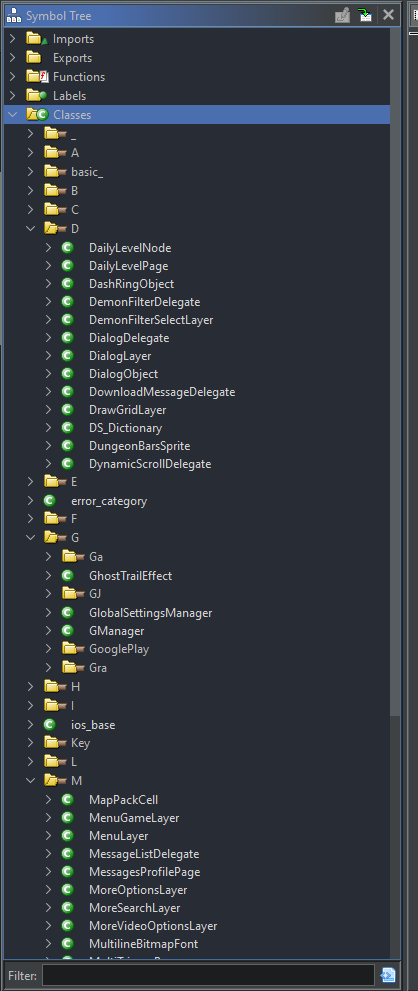418x991 pixels.
Task: Expand the MoreOptionsLayer class
Action: click(x=49, y=890)
